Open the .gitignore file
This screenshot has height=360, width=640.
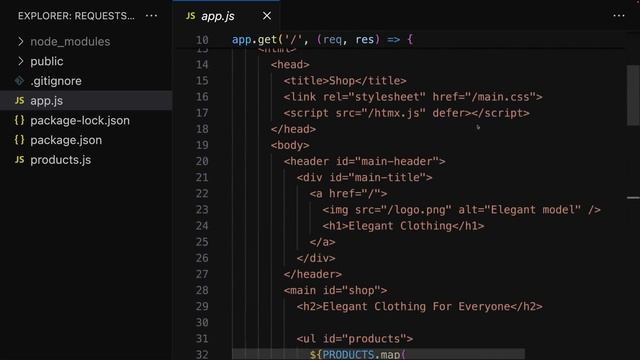[56, 81]
